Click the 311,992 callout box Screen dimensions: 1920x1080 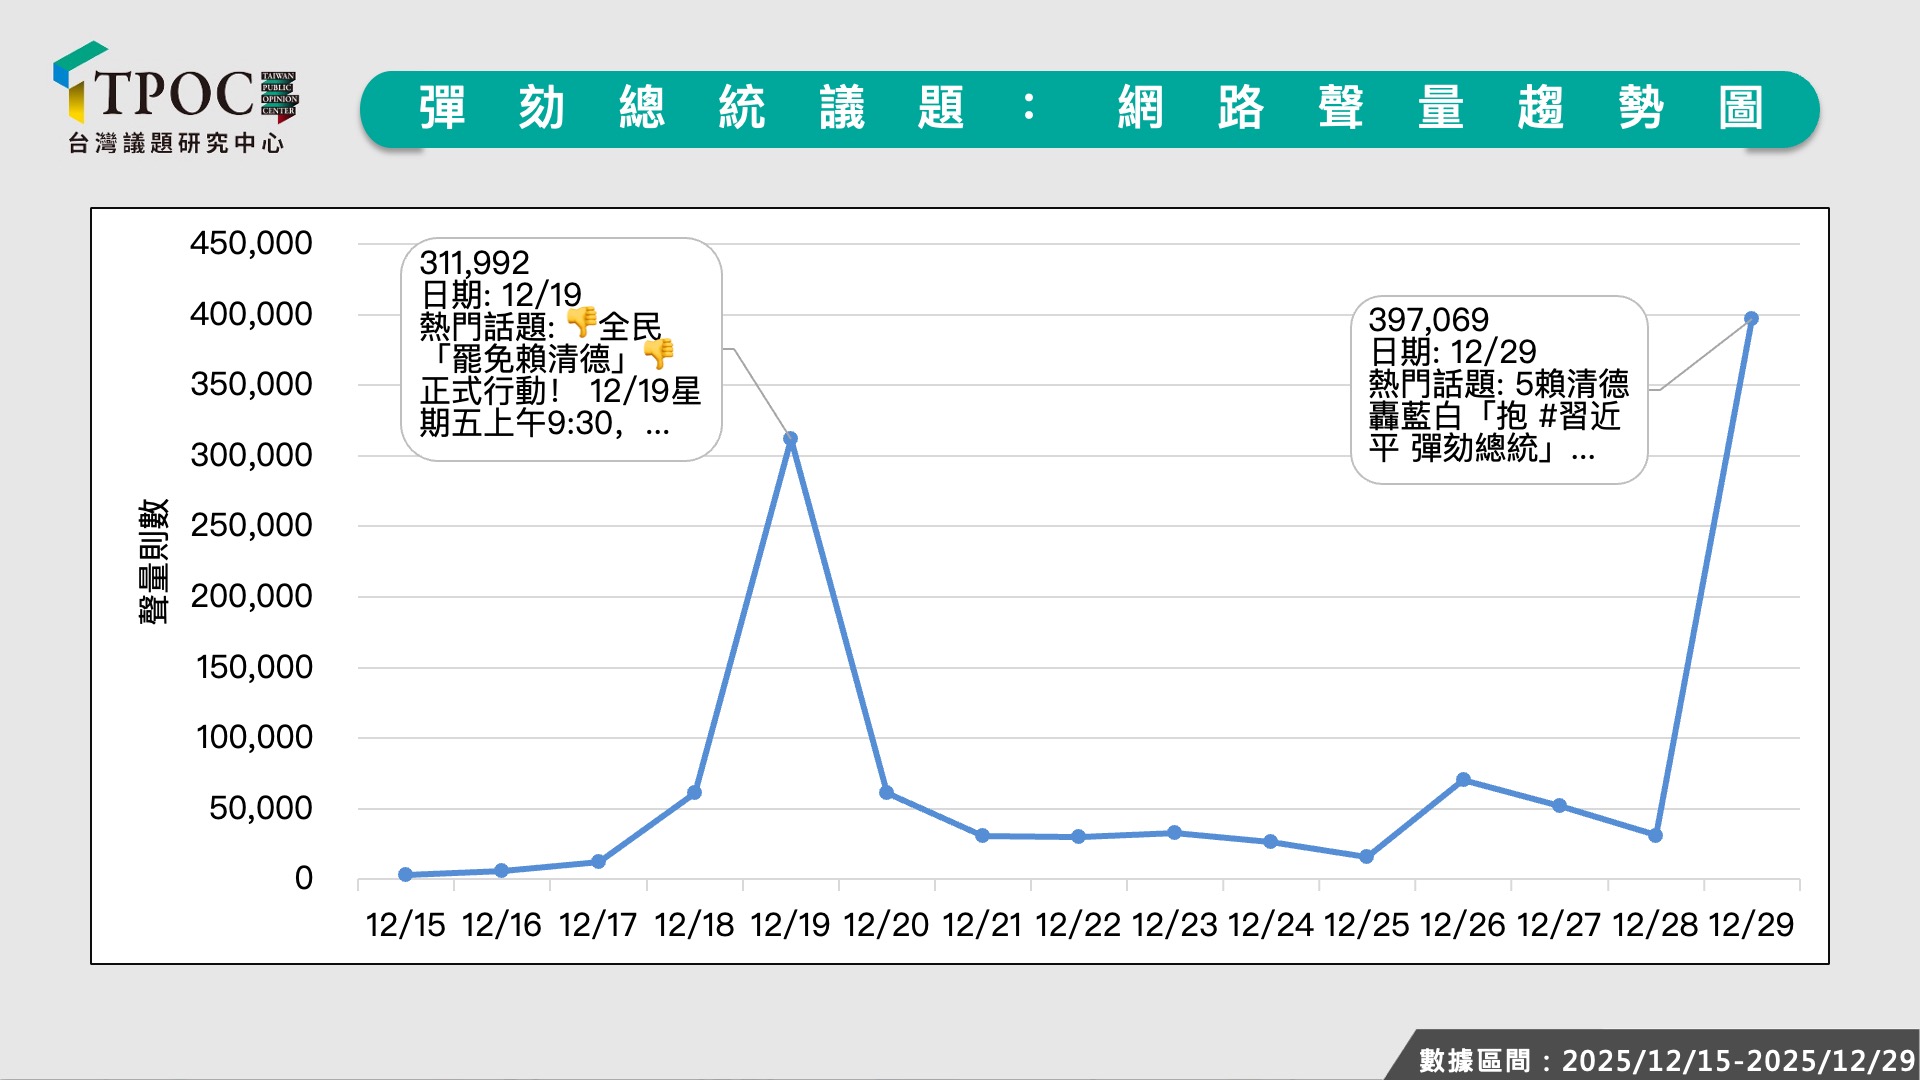(560, 350)
